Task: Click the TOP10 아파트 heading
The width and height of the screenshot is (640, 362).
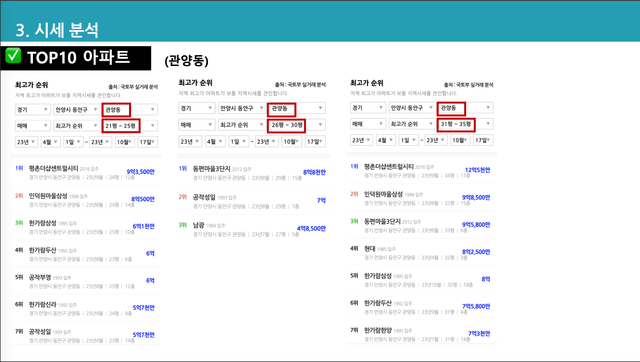Action: coord(78,57)
